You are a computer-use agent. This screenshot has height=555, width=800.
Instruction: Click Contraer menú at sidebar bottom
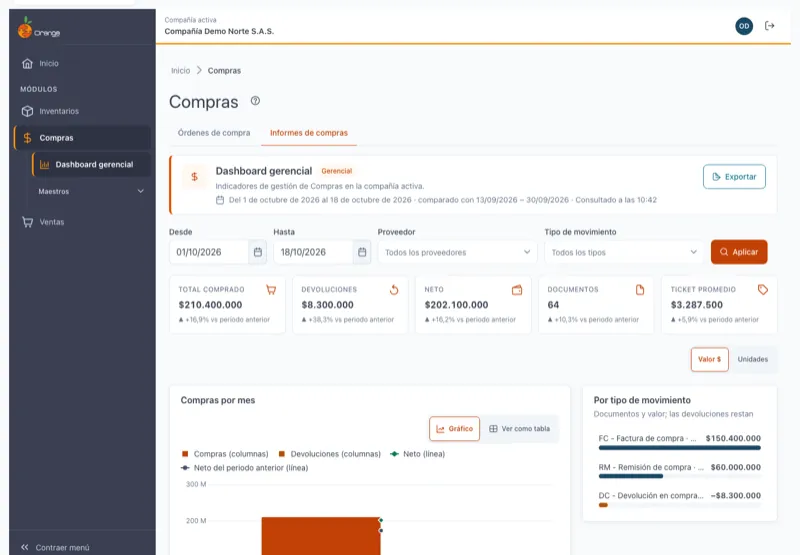point(62,547)
